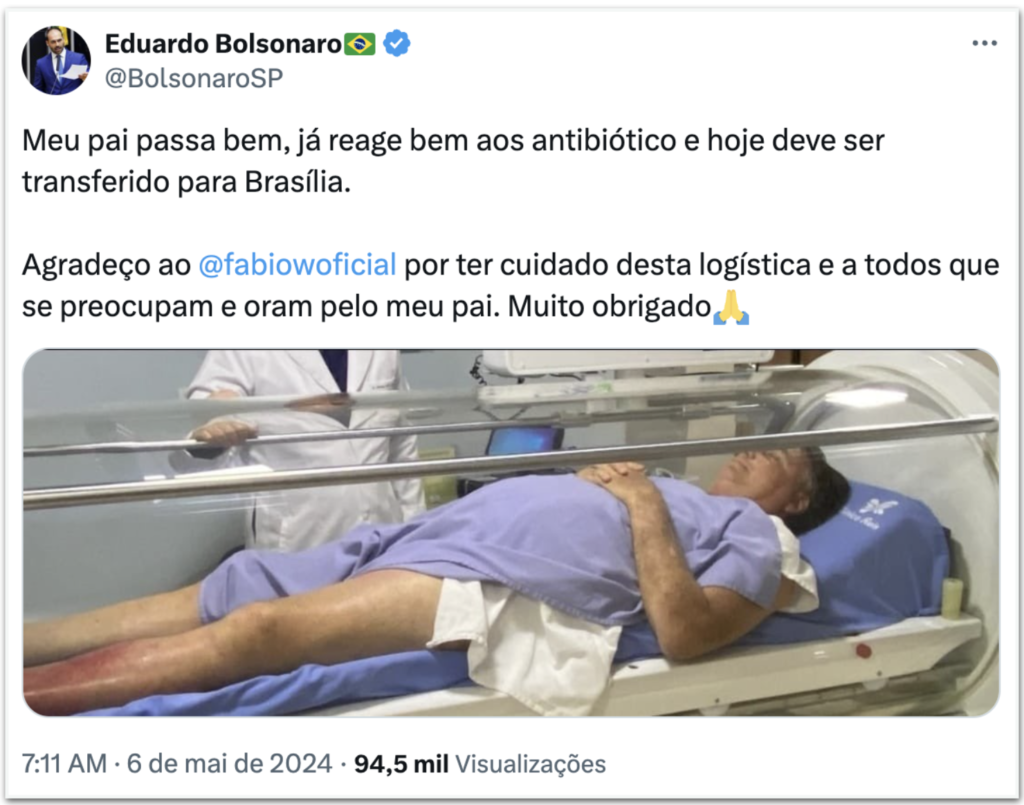Click the "Muito obrigado" text

[609, 307]
